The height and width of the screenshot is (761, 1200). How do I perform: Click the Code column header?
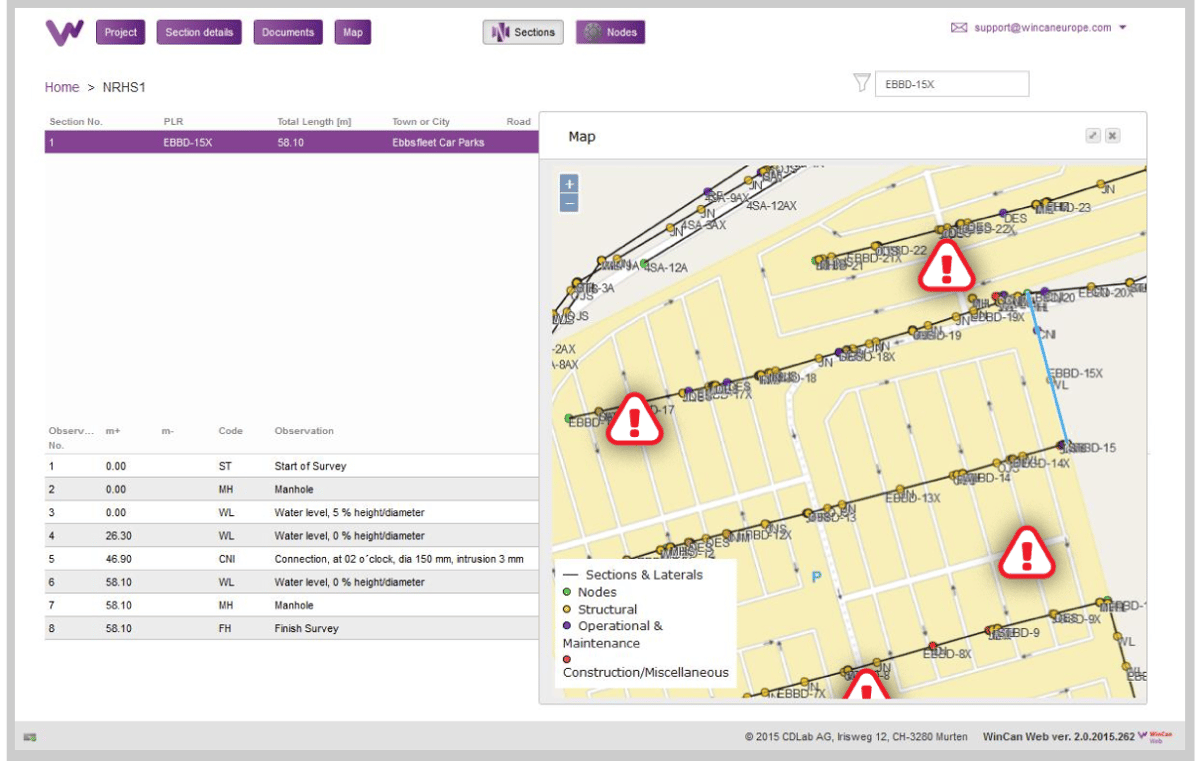tap(230, 431)
